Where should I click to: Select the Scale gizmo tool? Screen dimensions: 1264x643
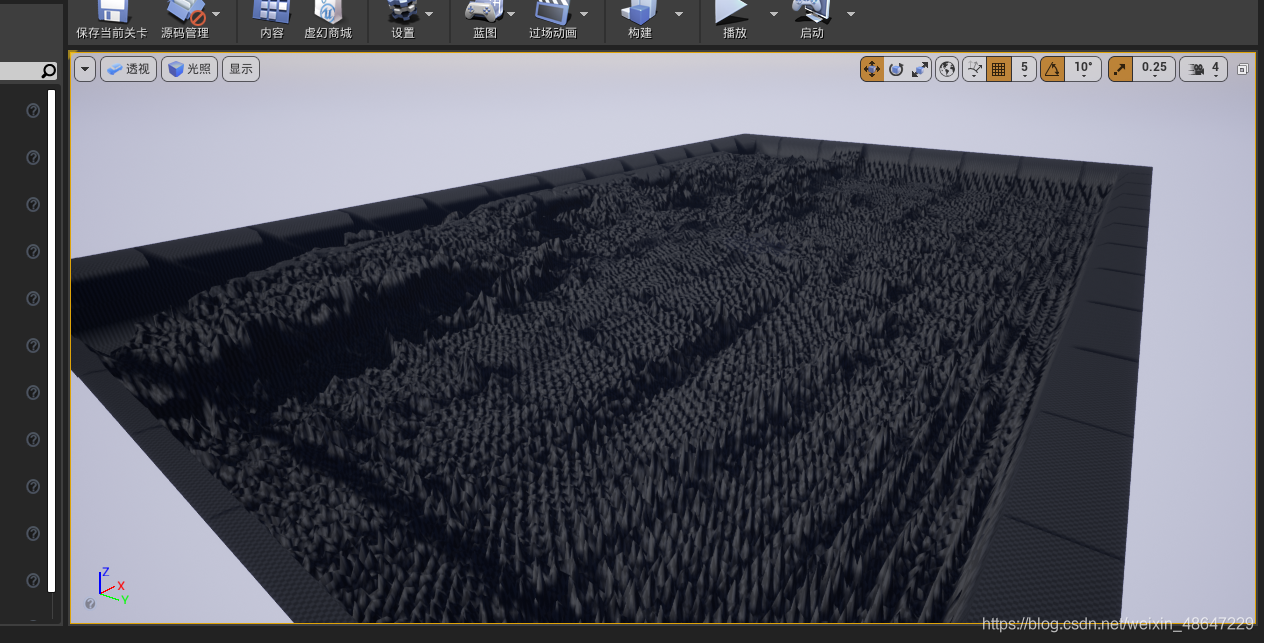920,69
